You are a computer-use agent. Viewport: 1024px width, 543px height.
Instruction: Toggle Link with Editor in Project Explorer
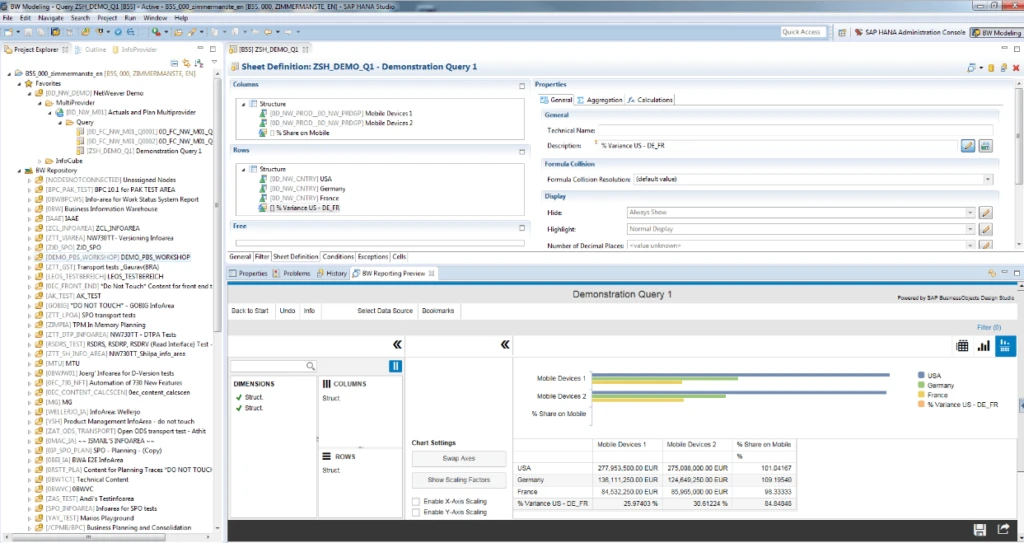(x=187, y=63)
